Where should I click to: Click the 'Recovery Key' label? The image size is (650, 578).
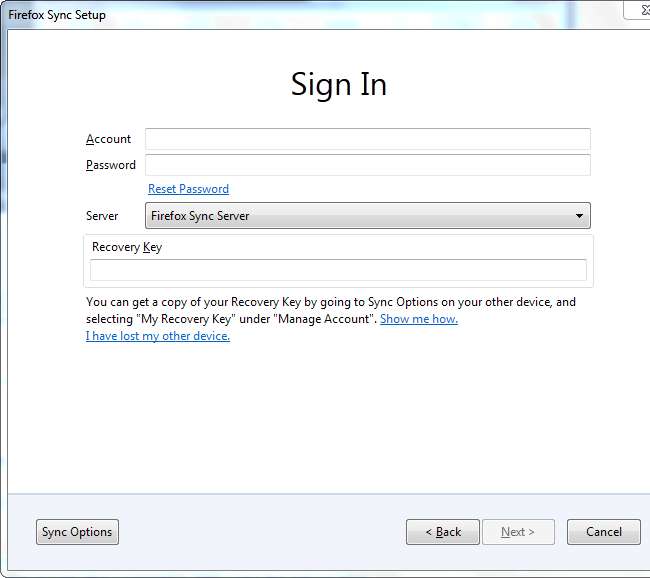[x=127, y=247]
